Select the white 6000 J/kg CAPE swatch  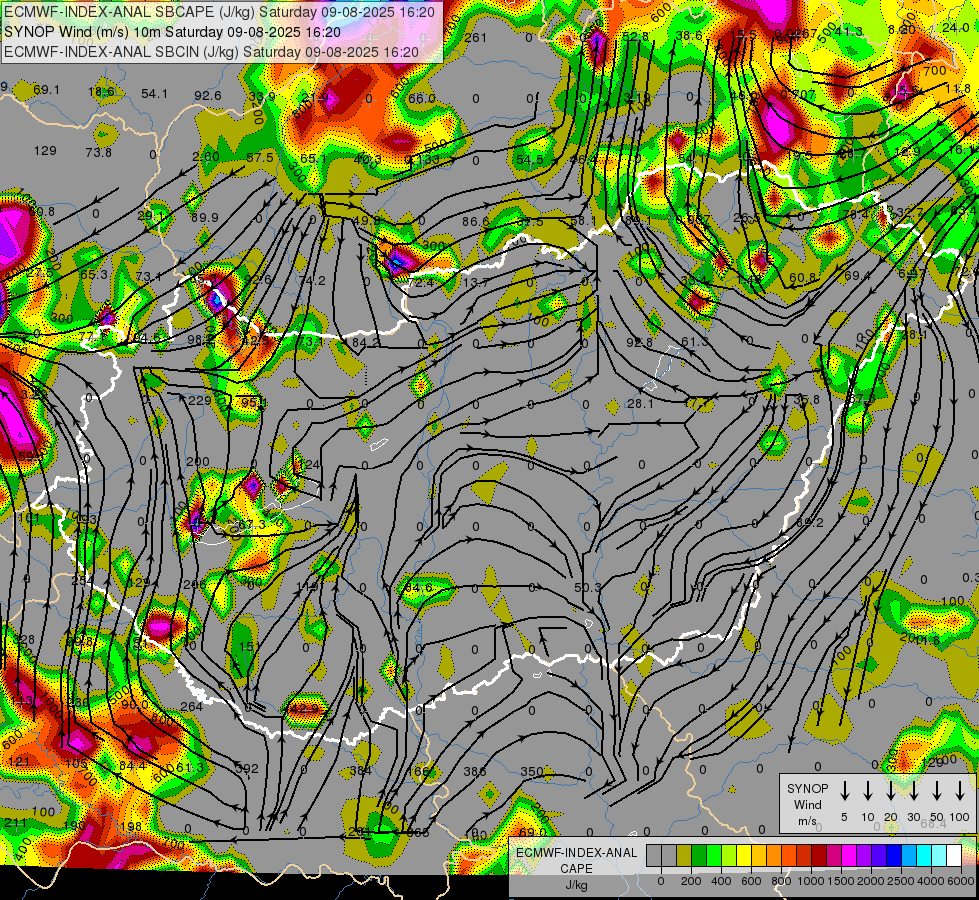[955, 855]
